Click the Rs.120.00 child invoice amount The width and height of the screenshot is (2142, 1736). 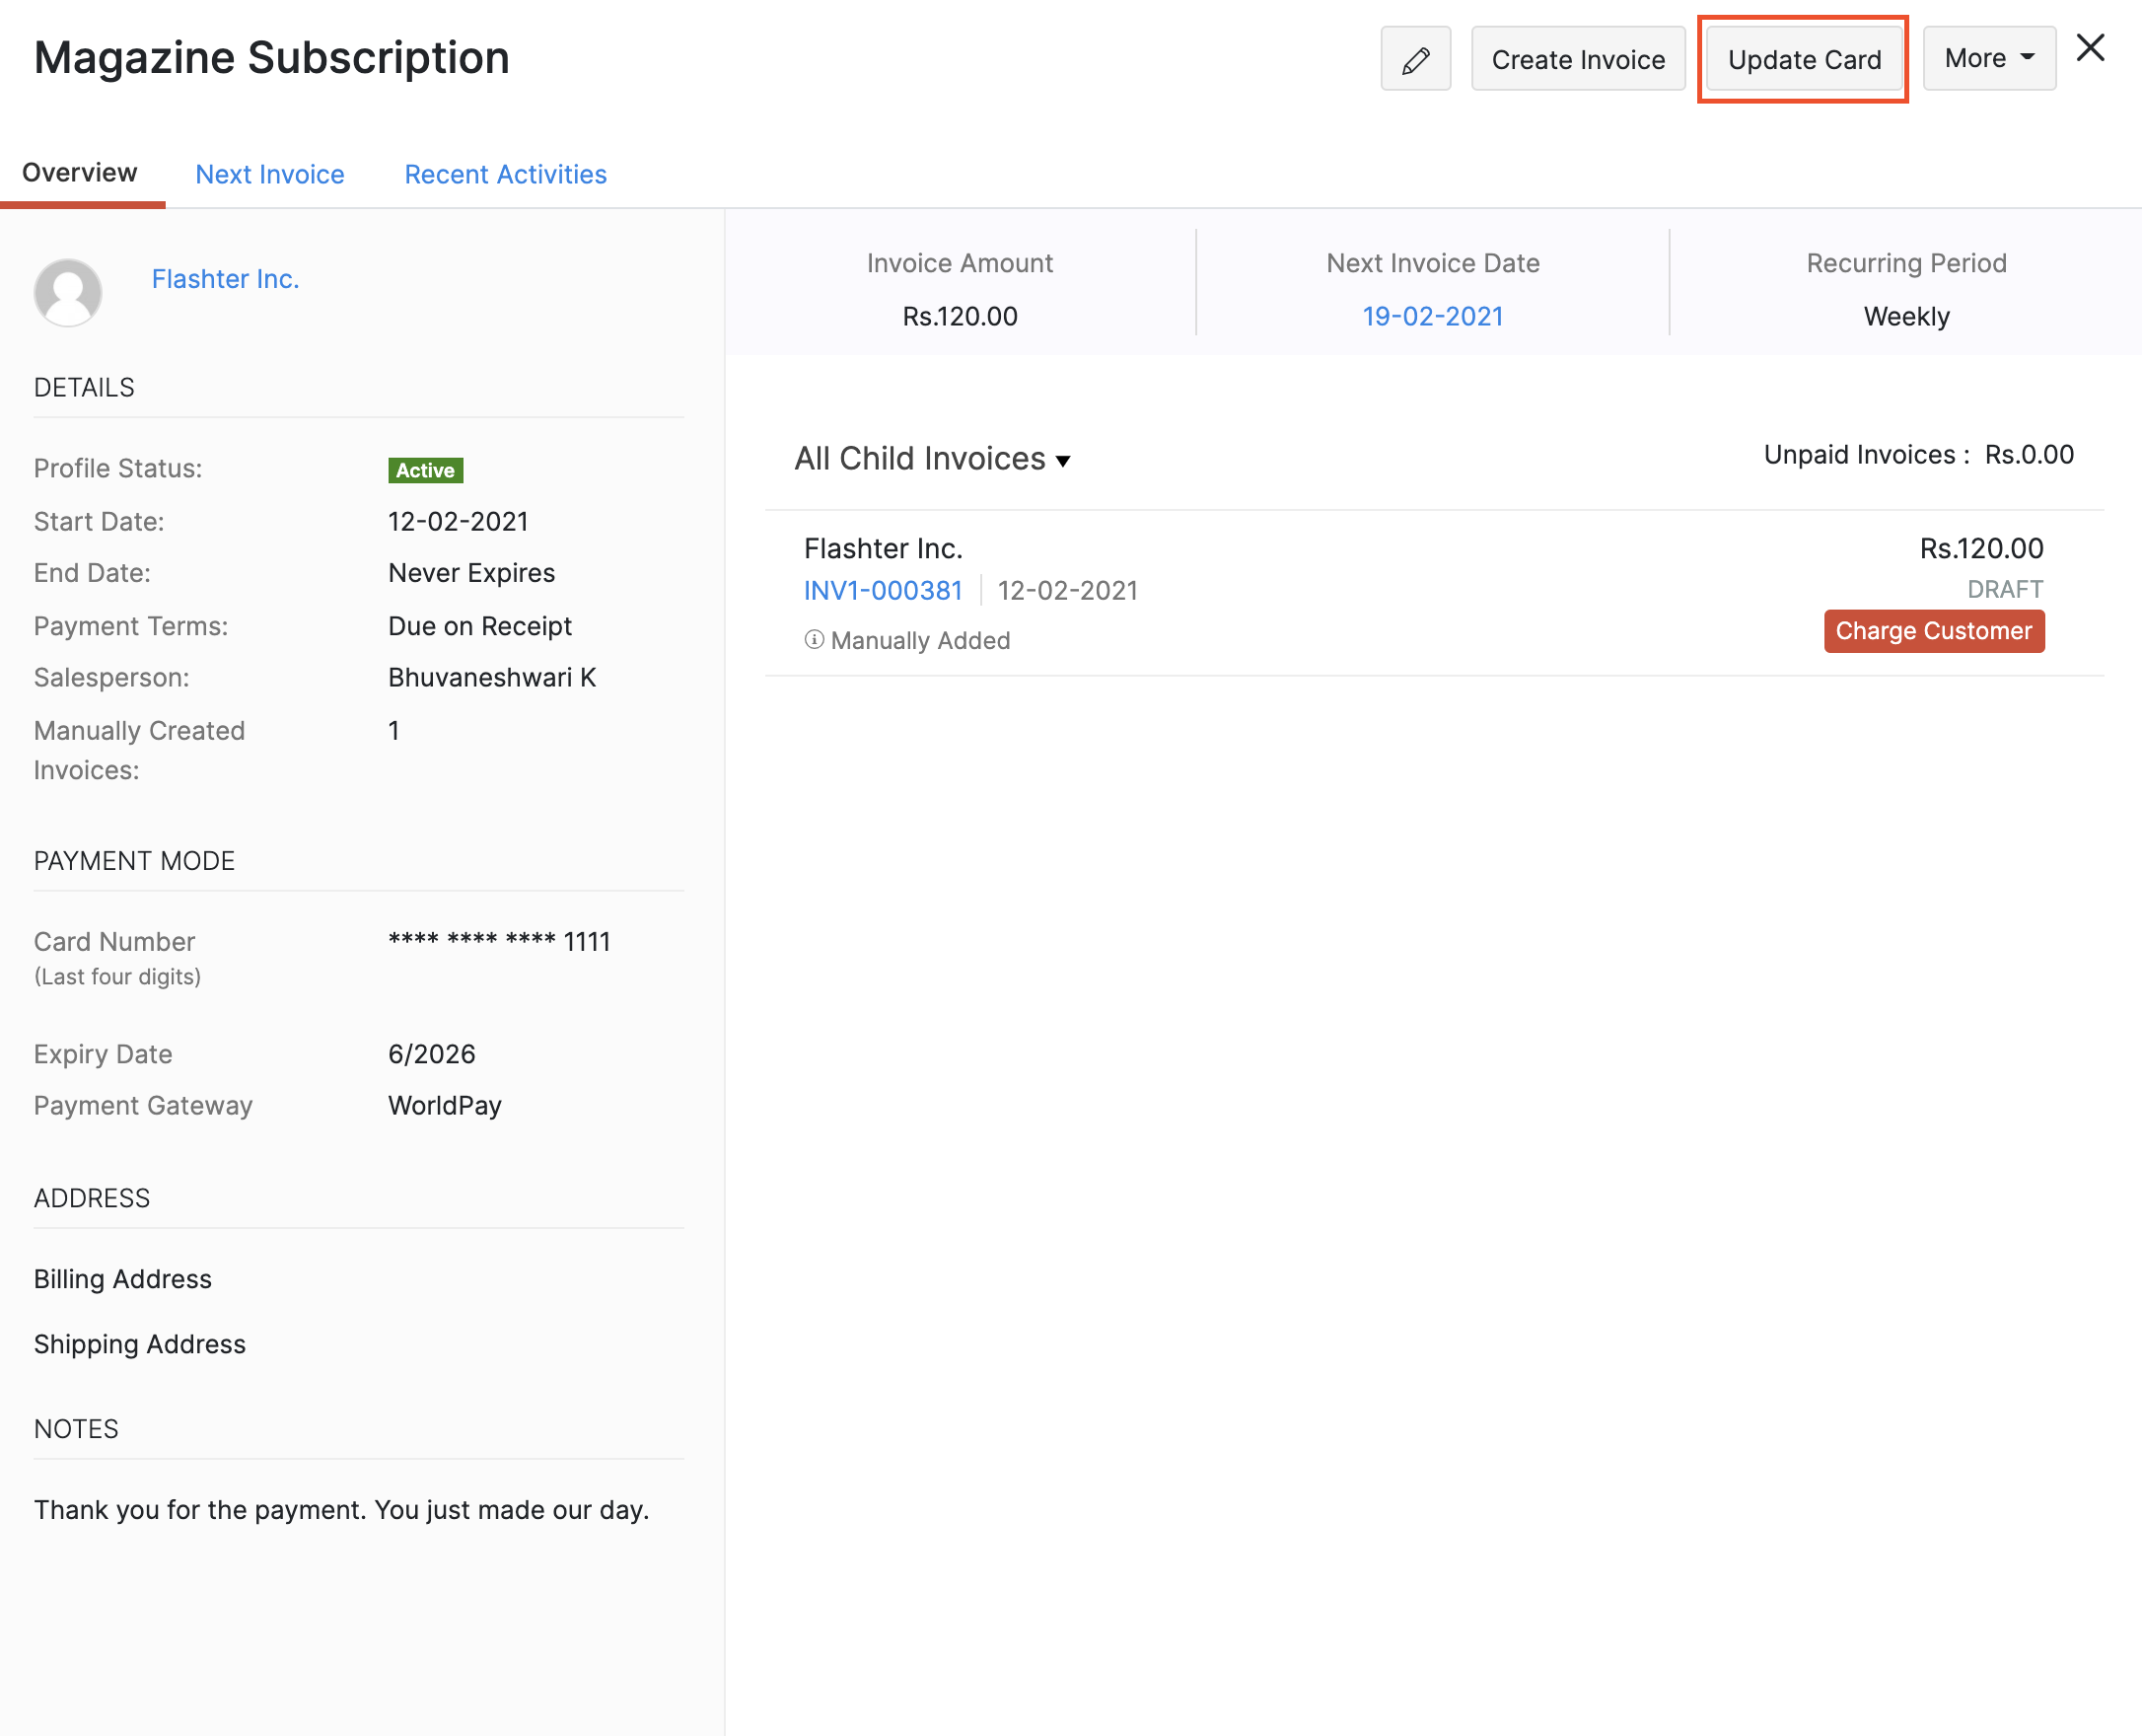click(x=1981, y=548)
